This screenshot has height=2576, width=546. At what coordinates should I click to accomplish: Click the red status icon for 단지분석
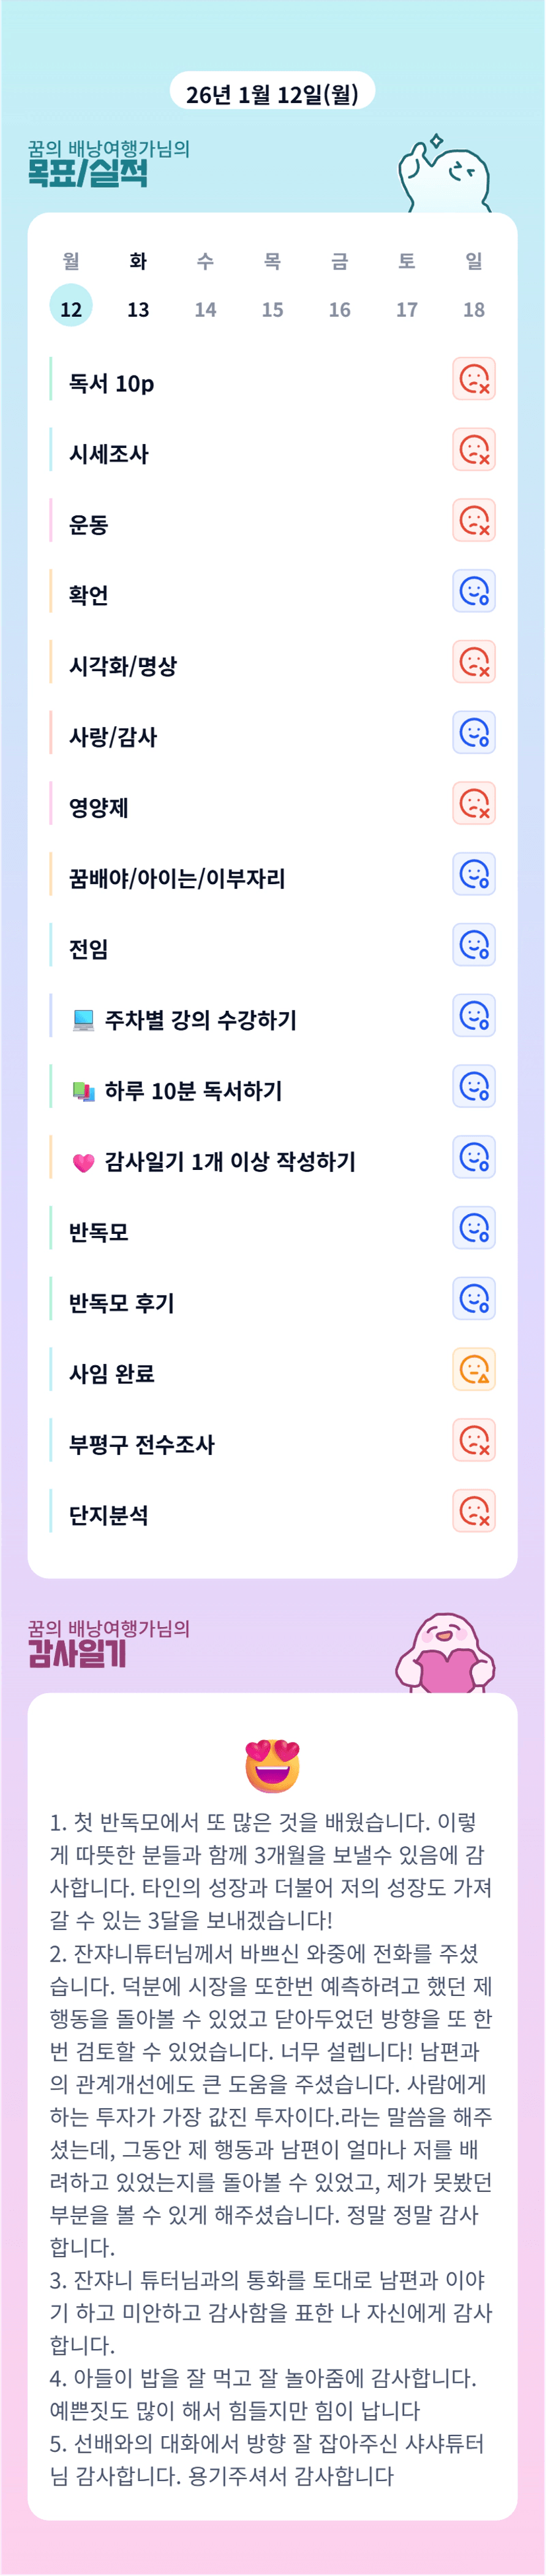coord(473,1512)
